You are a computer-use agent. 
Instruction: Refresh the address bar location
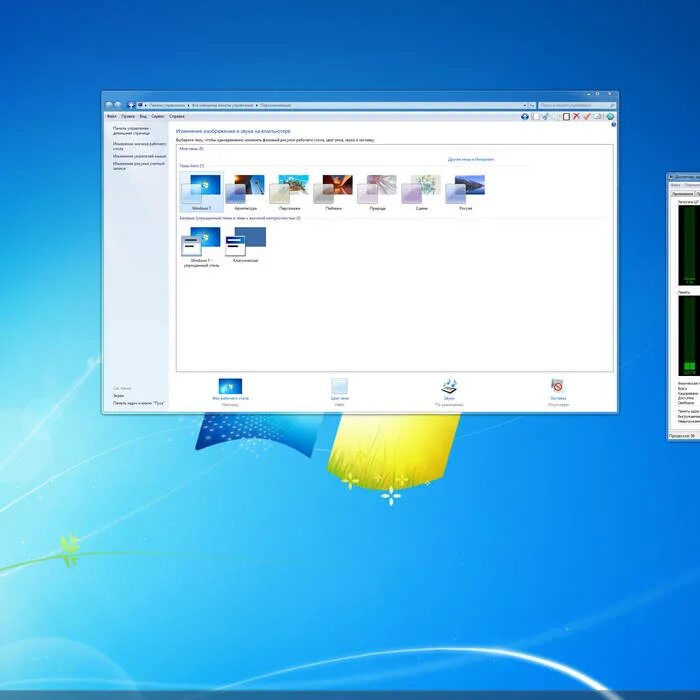click(532, 105)
